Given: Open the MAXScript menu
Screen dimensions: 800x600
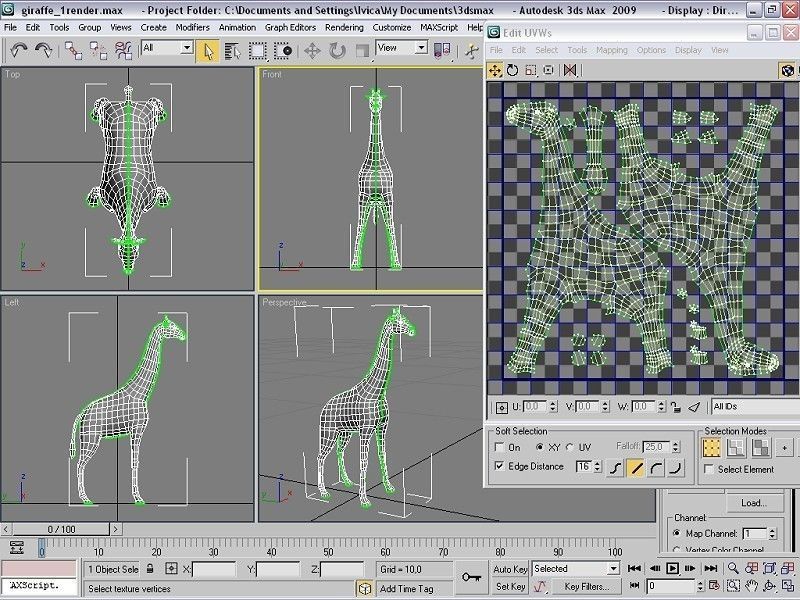Looking at the screenshot, I should [439, 28].
